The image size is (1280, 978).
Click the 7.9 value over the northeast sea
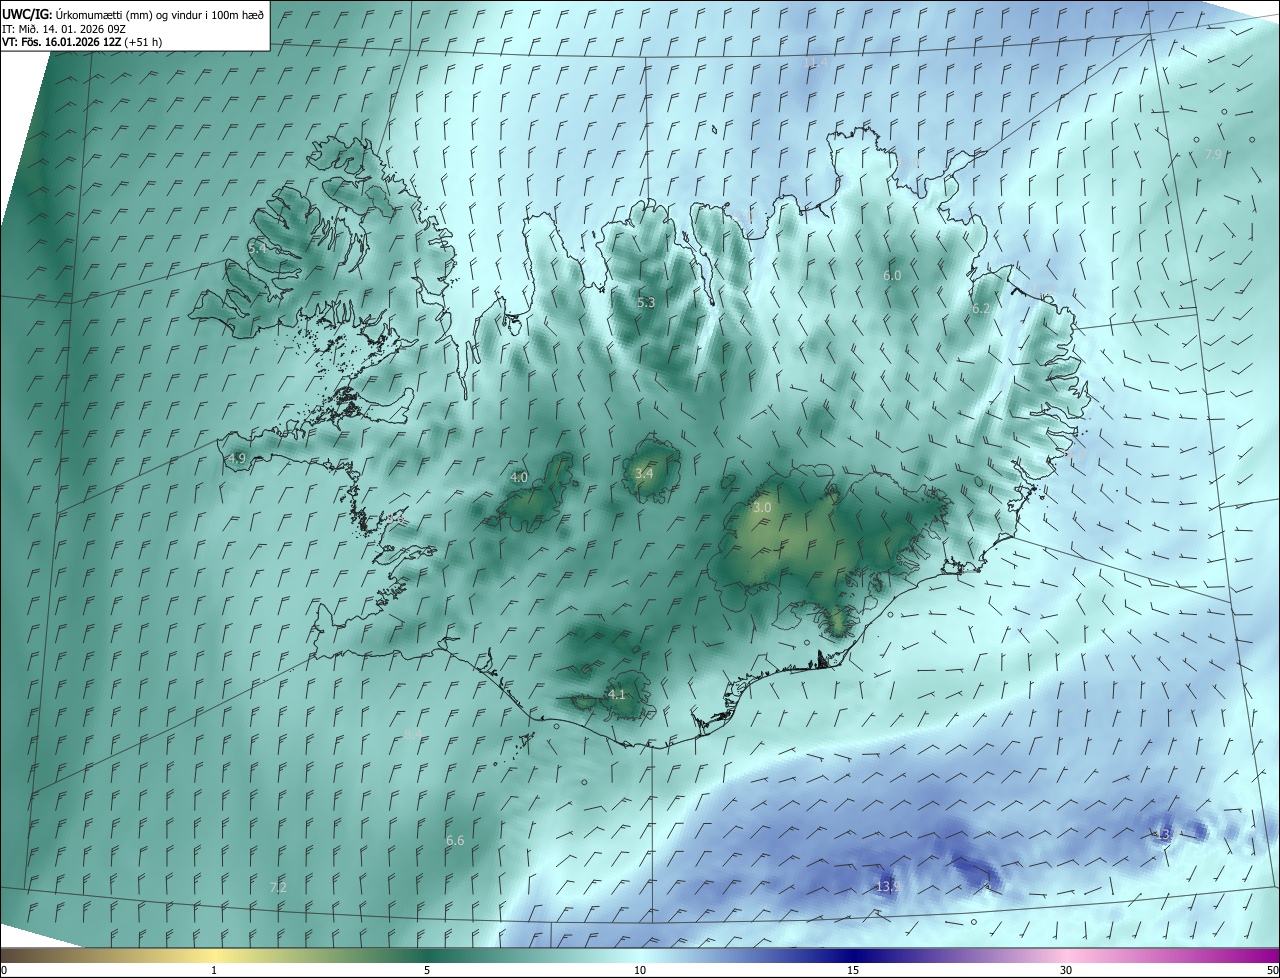point(1212,155)
